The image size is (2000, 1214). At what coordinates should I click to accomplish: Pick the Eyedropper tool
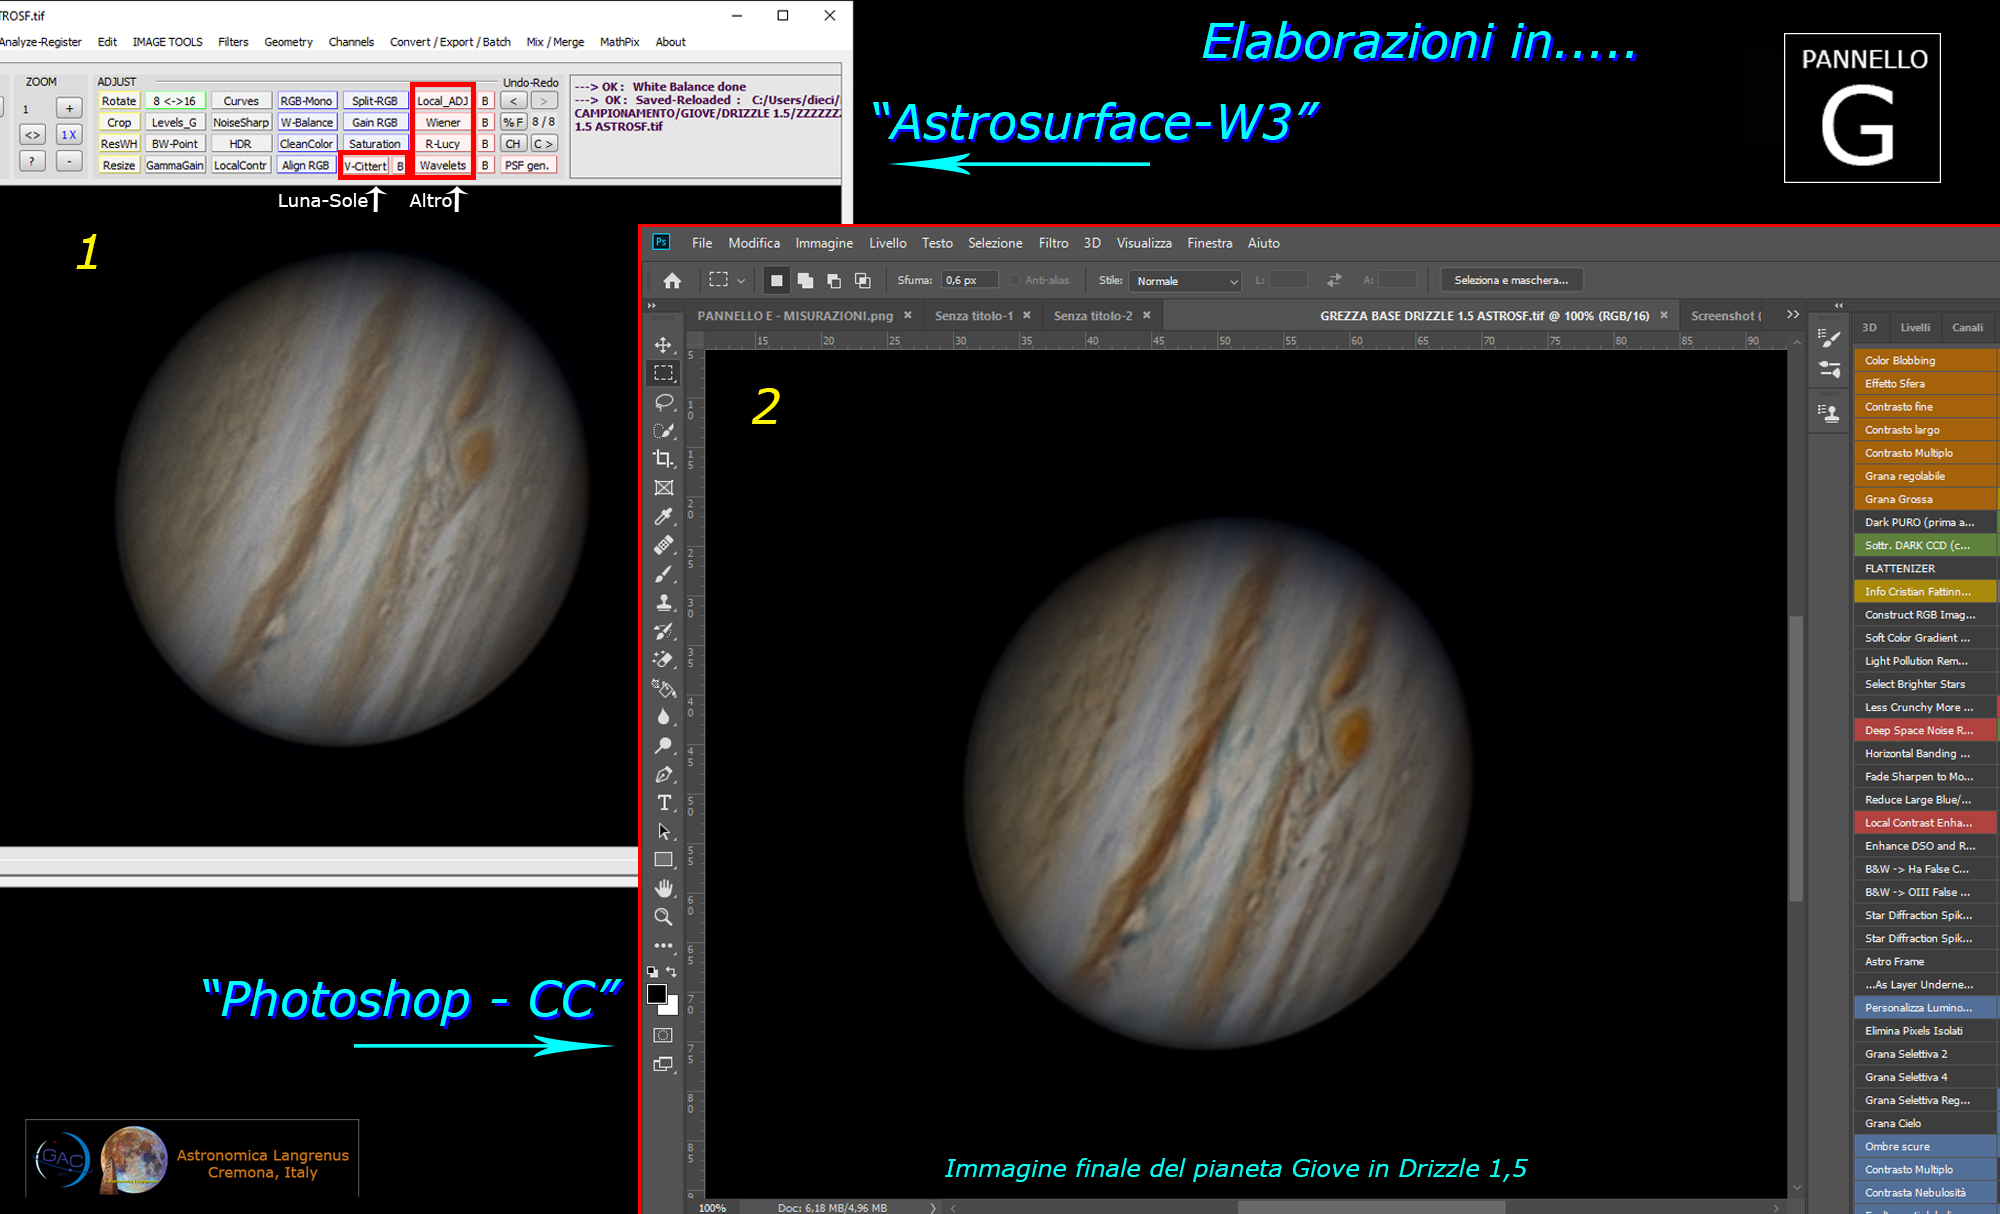point(663,517)
